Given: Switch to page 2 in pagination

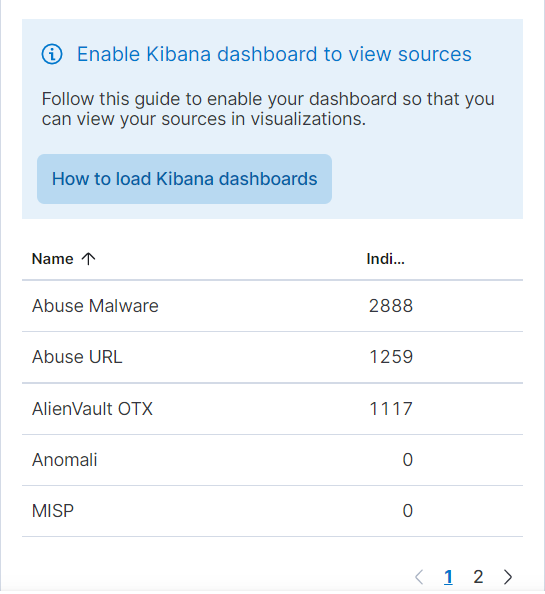Looking at the screenshot, I should (478, 577).
